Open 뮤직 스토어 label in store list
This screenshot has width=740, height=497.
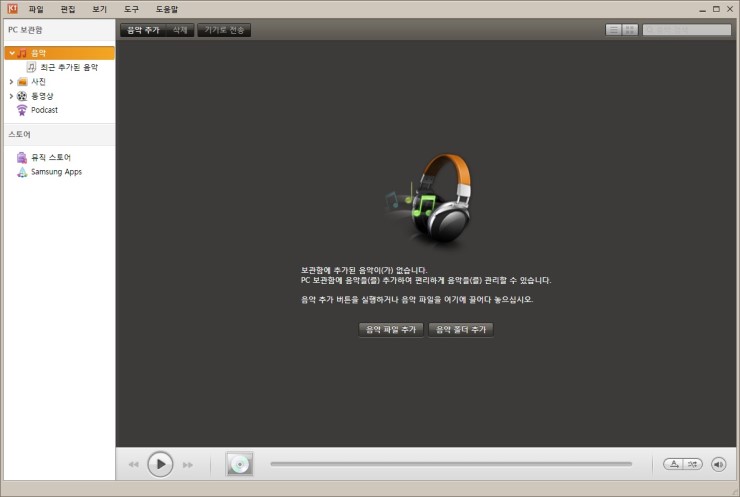tap(51, 158)
